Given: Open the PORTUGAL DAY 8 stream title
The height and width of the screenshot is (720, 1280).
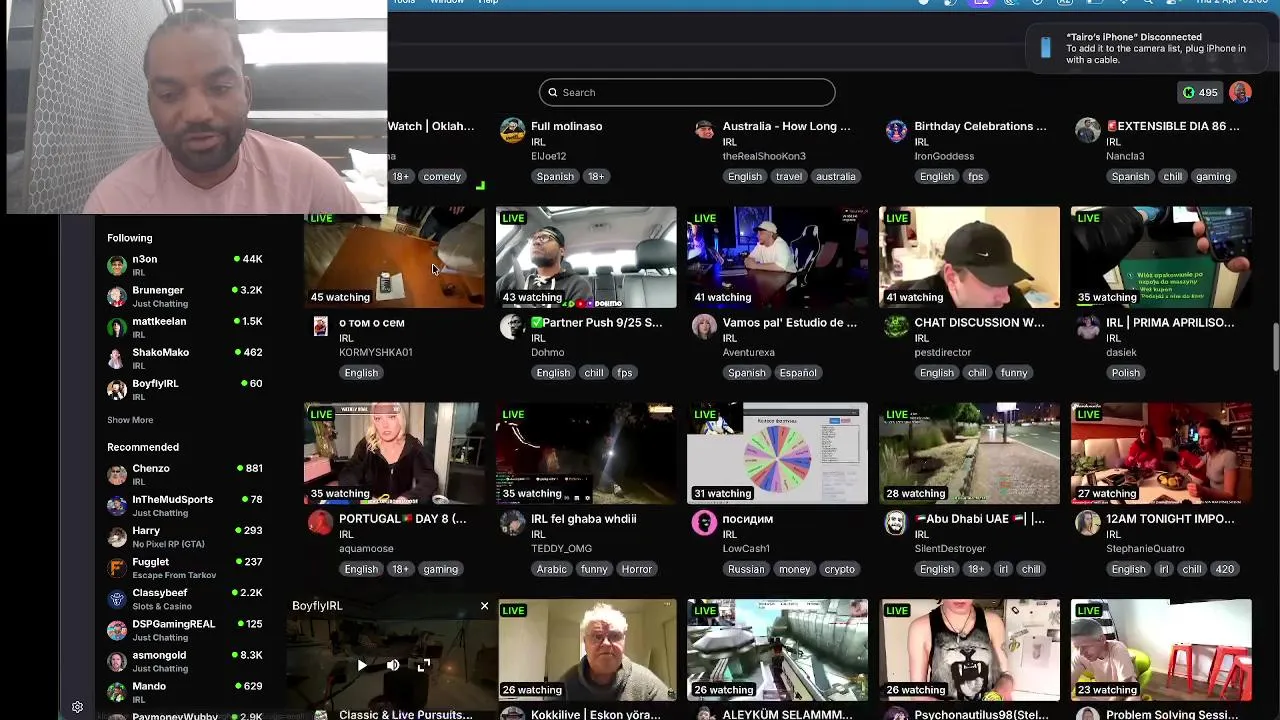Looking at the screenshot, I should tap(403, 519).
